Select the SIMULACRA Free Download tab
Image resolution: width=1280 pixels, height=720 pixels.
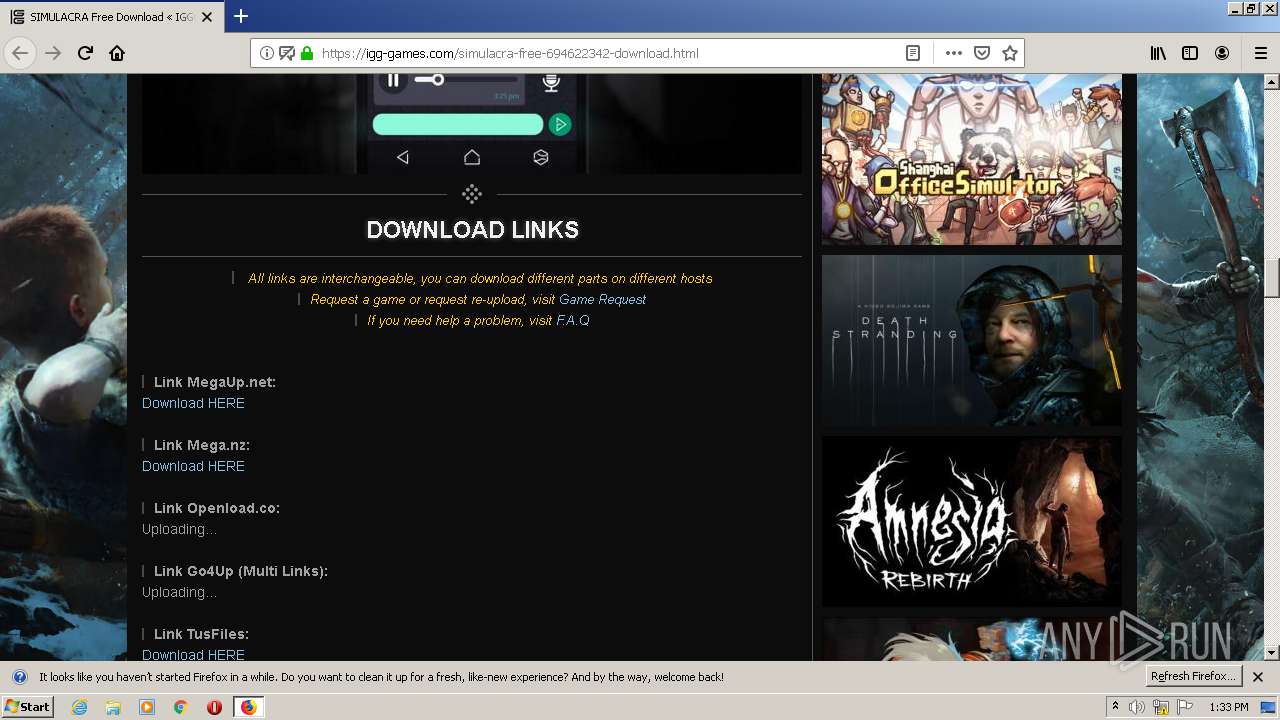pyautogui.click(x=111, y=17)
